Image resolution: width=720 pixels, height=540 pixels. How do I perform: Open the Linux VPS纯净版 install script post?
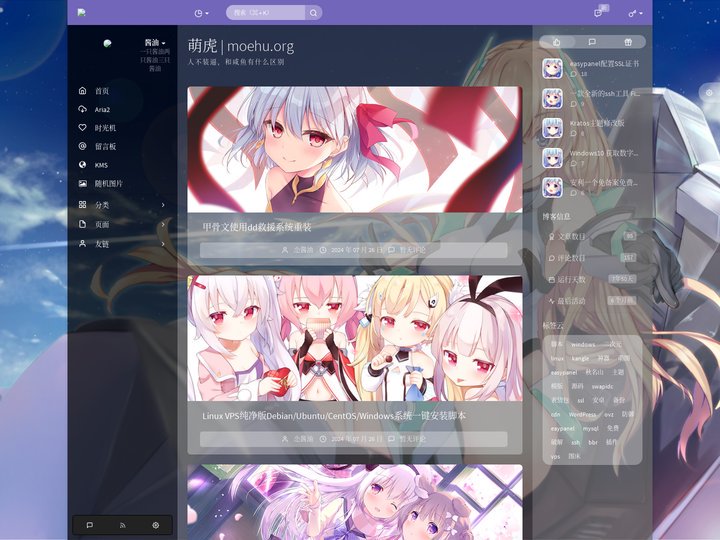tap(334, 416)
